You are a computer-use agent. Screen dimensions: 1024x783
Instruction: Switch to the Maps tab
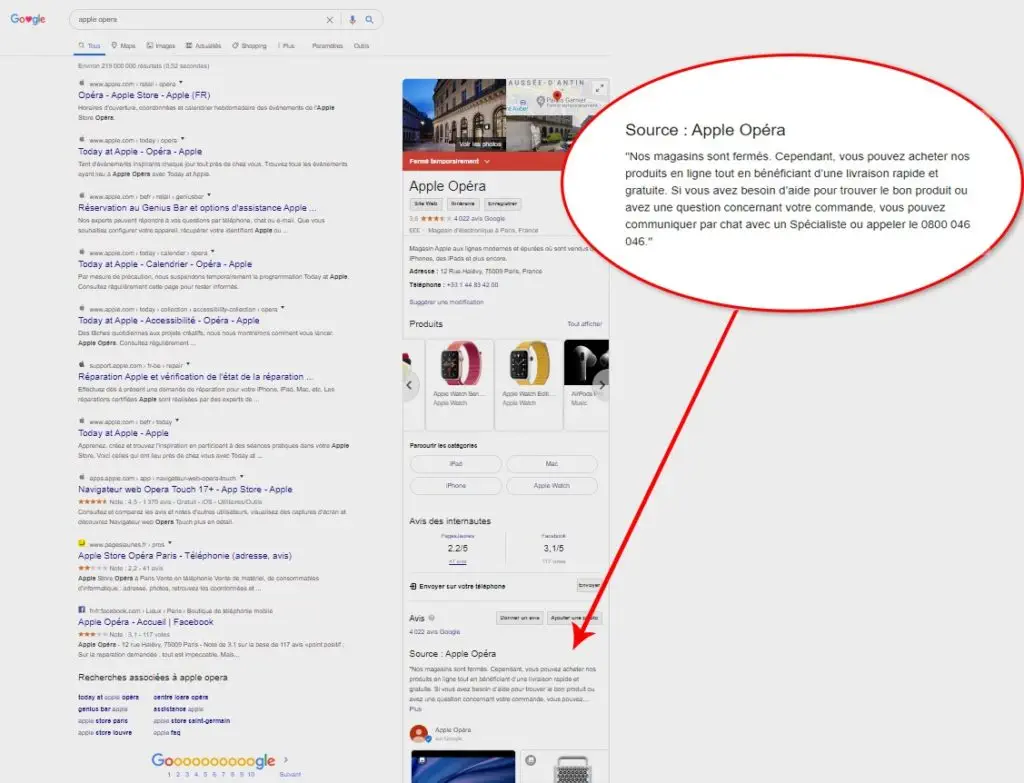123,46
